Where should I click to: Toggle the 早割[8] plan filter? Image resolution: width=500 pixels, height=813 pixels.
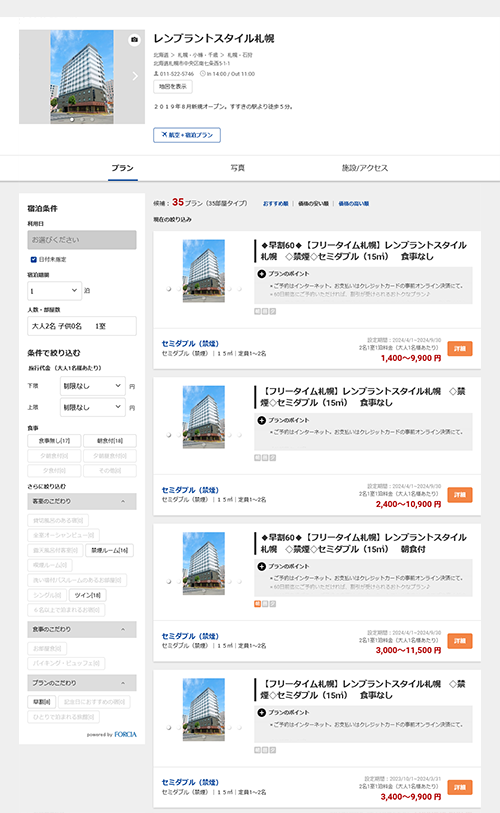pyautogui.click(x=41, y=702)
